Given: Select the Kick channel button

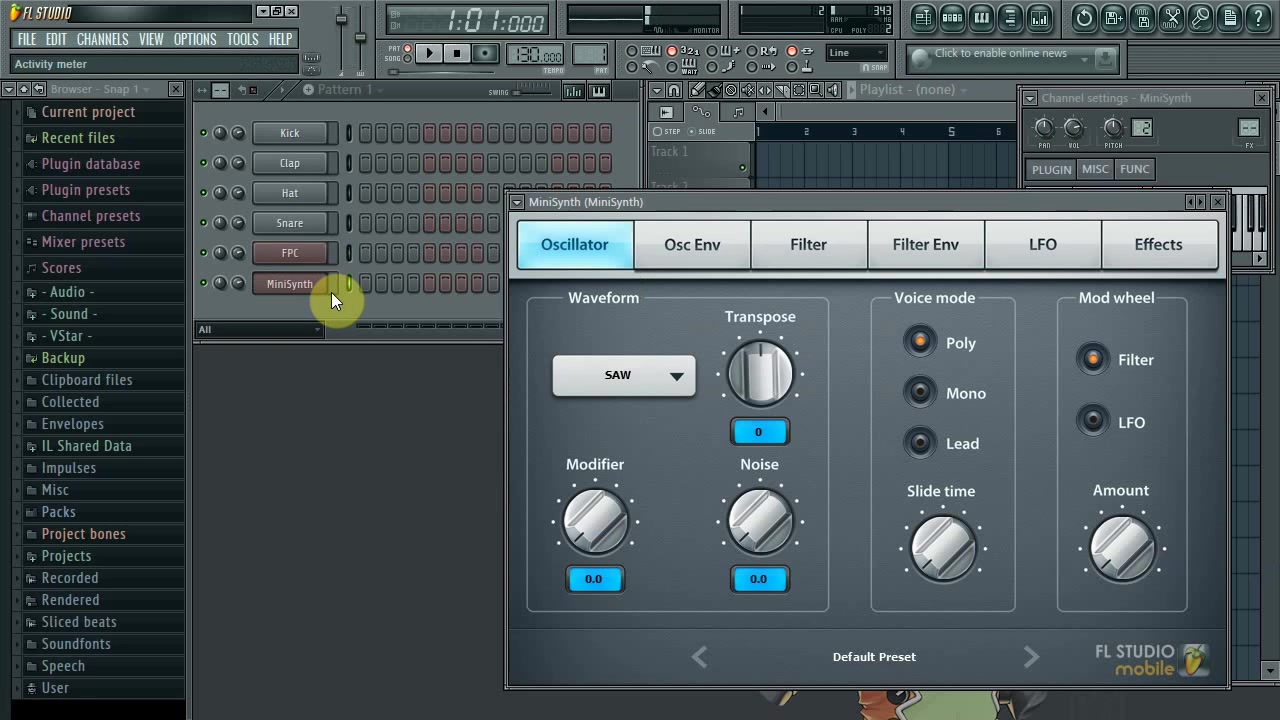Looking at the screenshot, I should coord(290,133).
